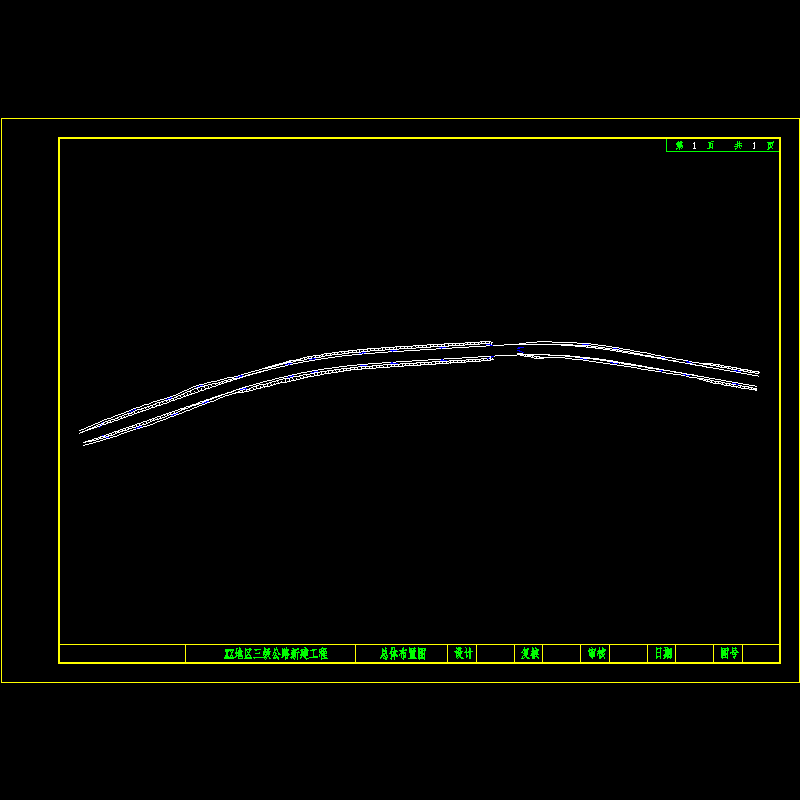The height and width of the screenshot is (800, 800).
Task: Click the empty cell right of 设计
Action: pos(495,653)
